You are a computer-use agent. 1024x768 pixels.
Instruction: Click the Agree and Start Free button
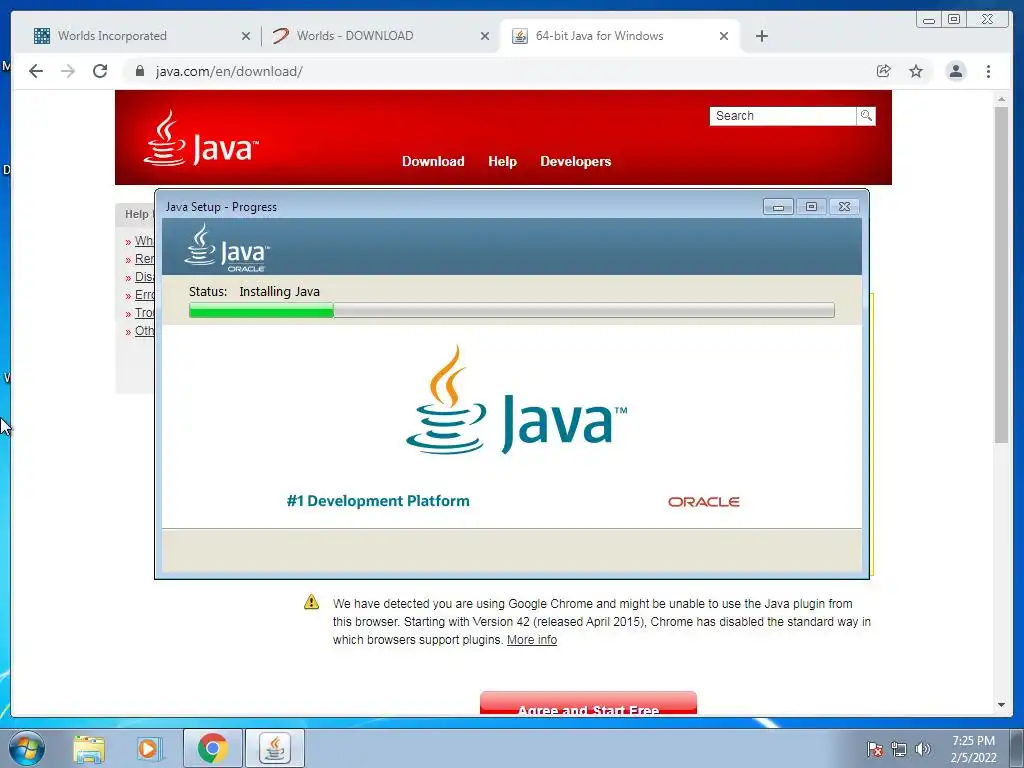[588, 703]
